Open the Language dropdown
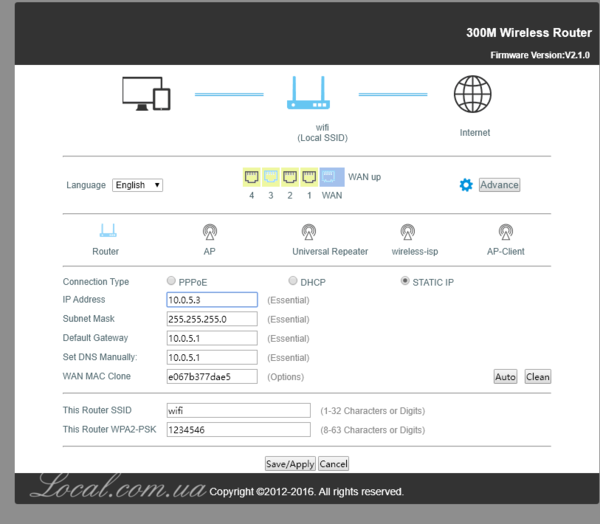 pyautogui.click(x=137, y=185)
